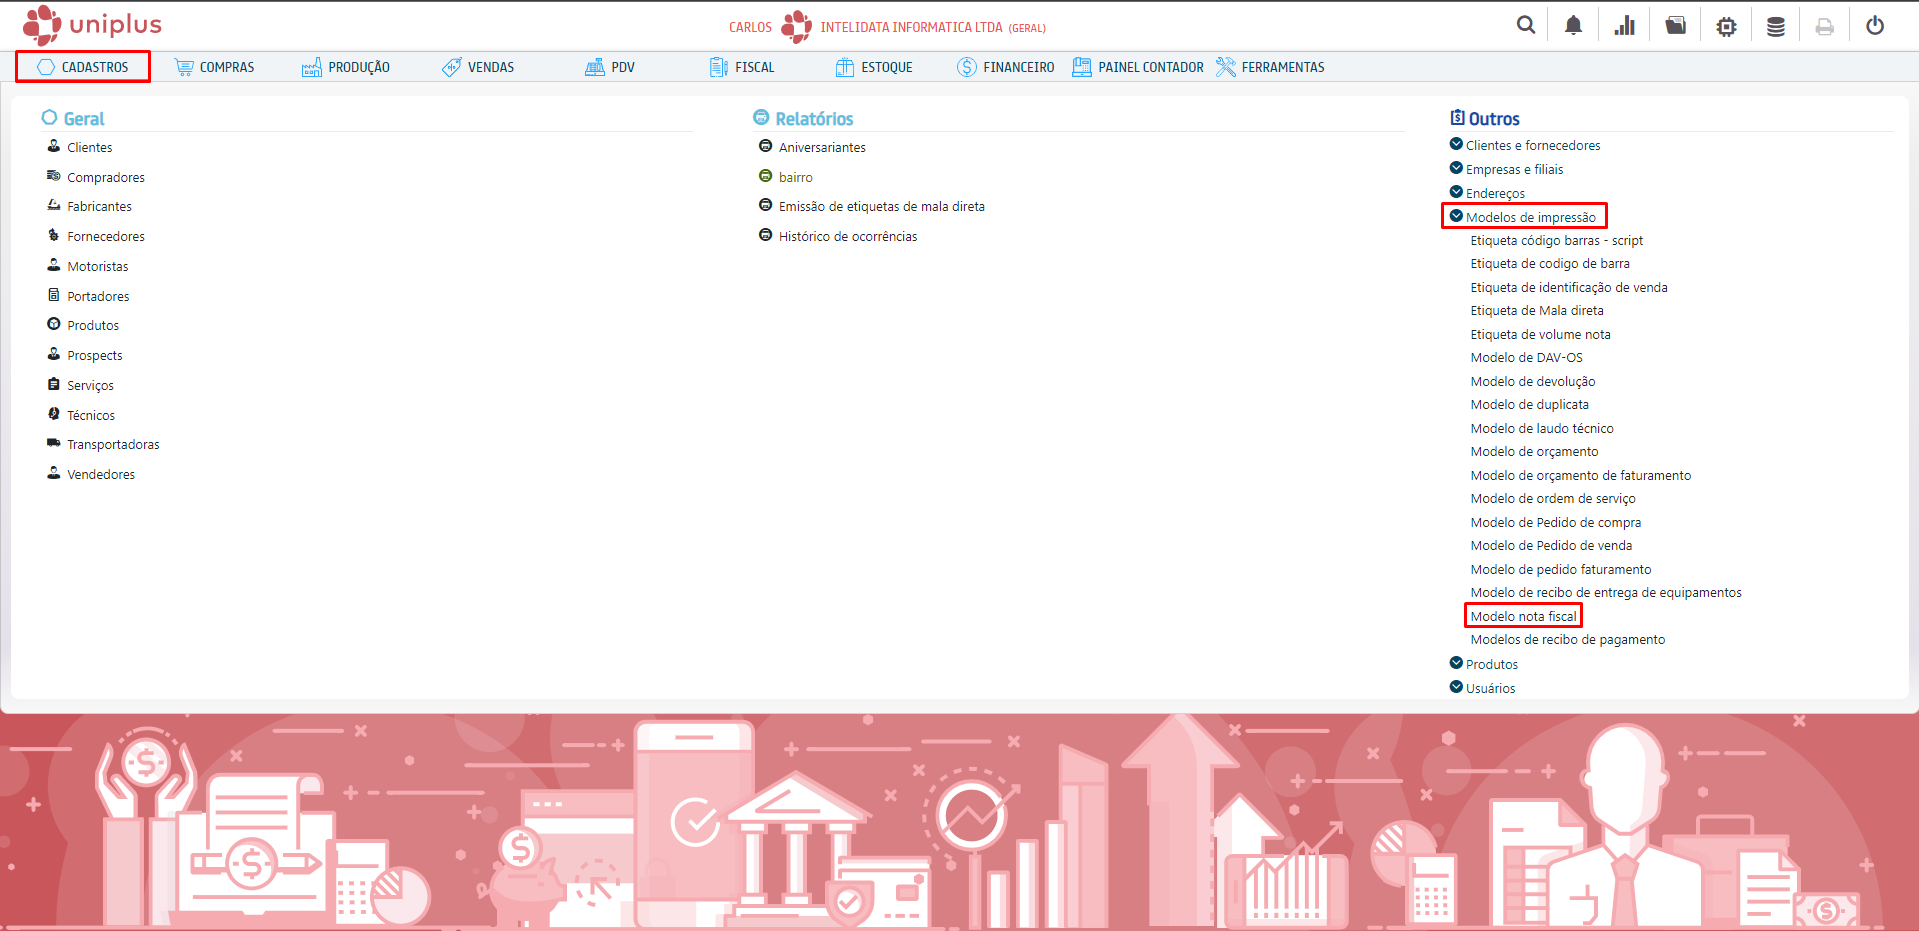Click the power logout icon
The height and width of the screenshot is (931, 1919).
[x=1875, y=25]
